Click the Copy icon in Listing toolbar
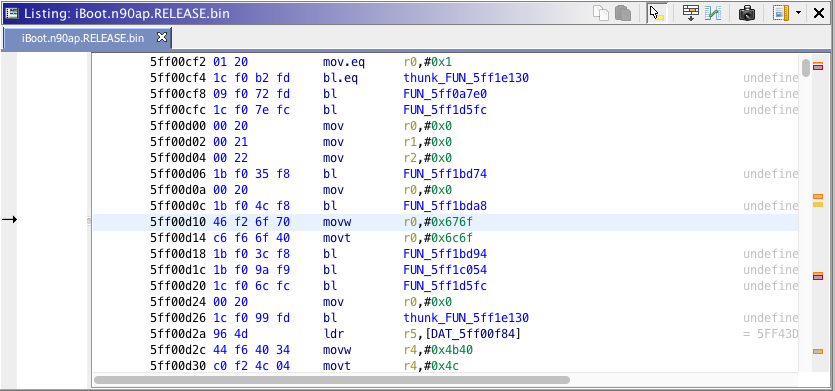Image resolution: width=835 pixels, height=391 pixels. [x=601, y=13]
